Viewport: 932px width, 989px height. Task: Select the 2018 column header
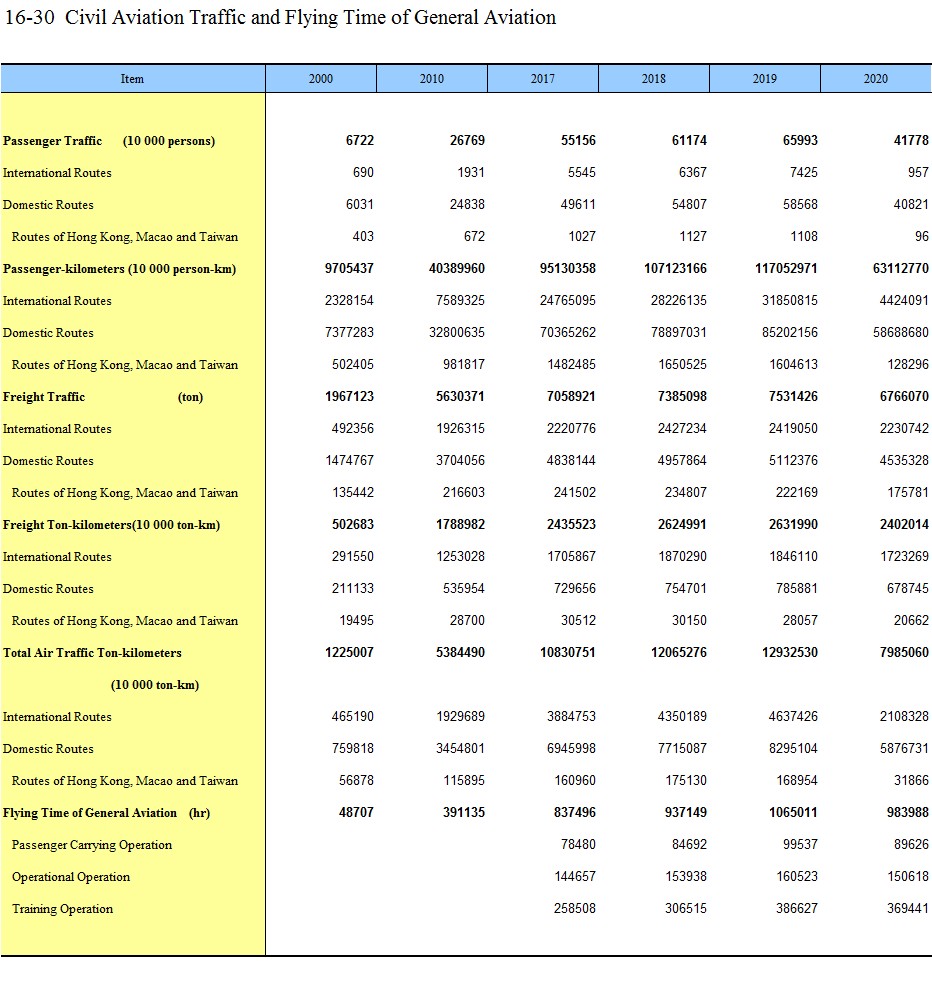coord(654,79)
